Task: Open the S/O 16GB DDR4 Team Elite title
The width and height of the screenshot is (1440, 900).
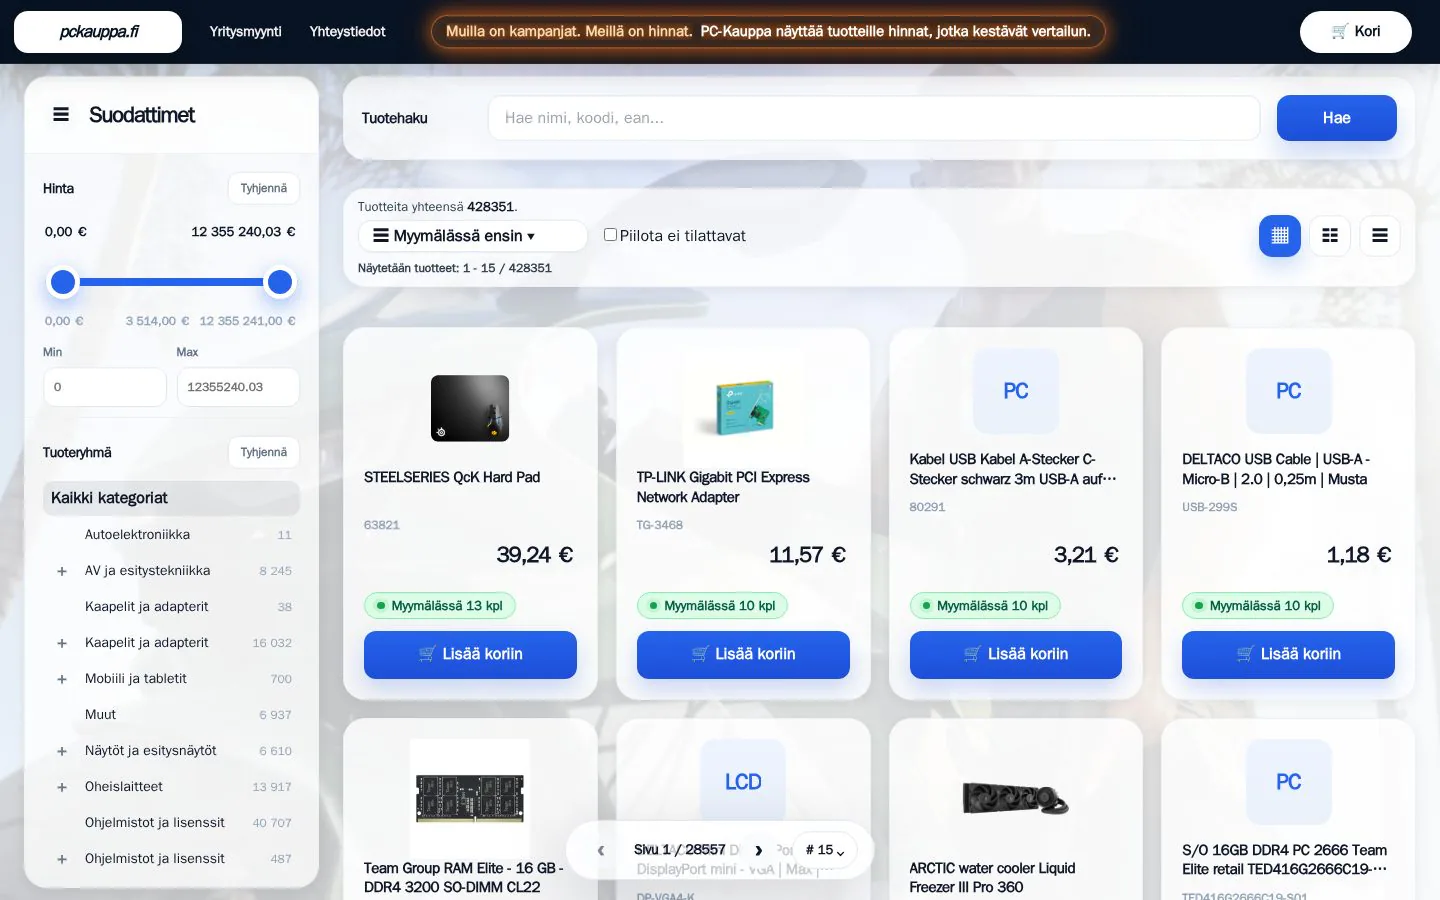Action: (1285, 859)
